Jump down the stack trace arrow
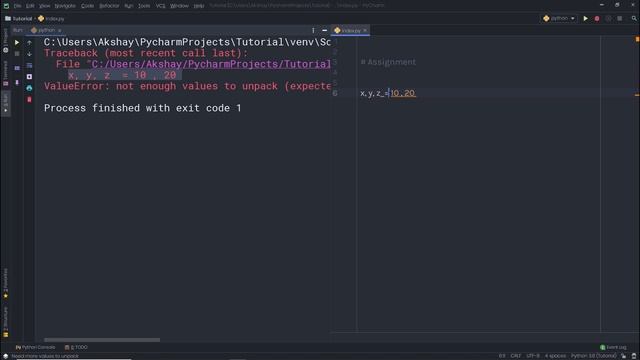Viewport: 640px width, 360px height. [29, 54]
